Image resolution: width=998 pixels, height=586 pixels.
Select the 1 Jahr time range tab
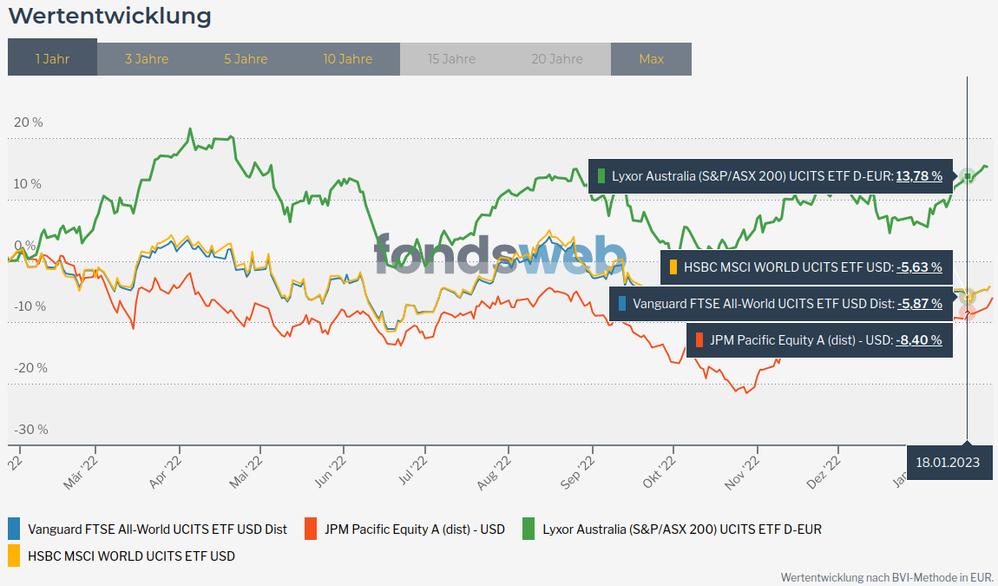coord(52,58)
